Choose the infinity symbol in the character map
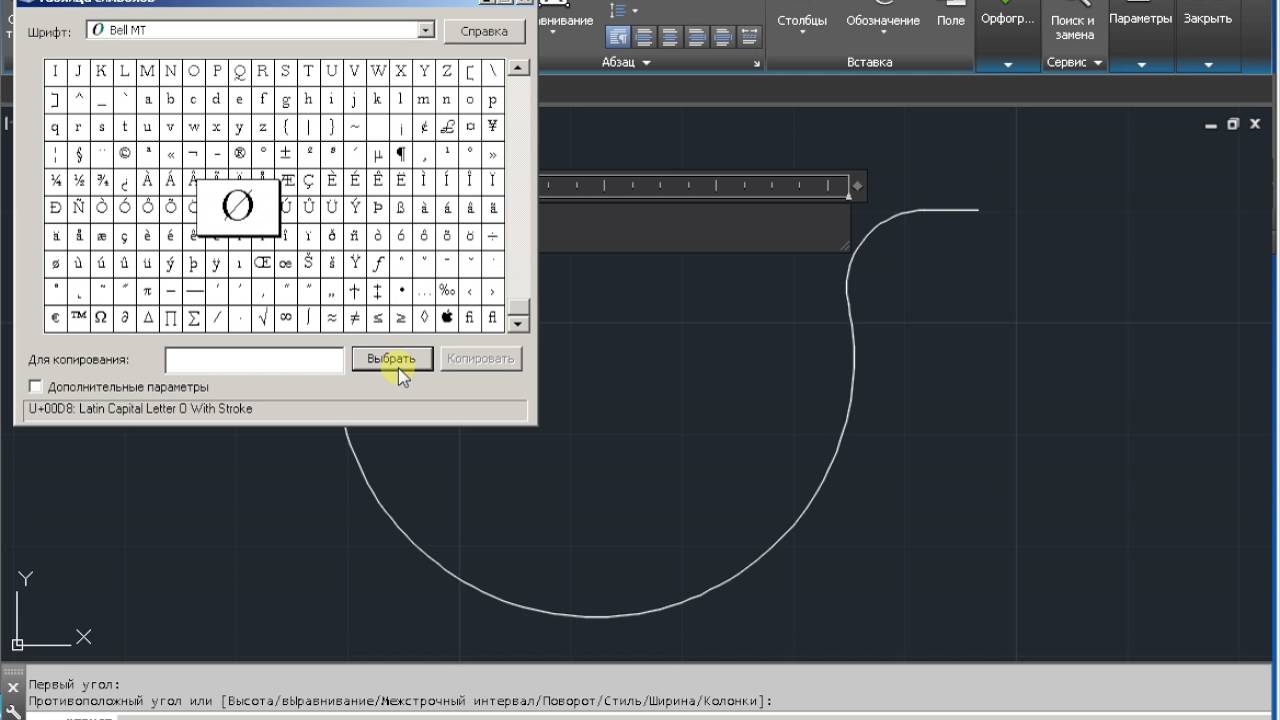This screenshot has width=1280, height=720. click(x=286, y=318)
